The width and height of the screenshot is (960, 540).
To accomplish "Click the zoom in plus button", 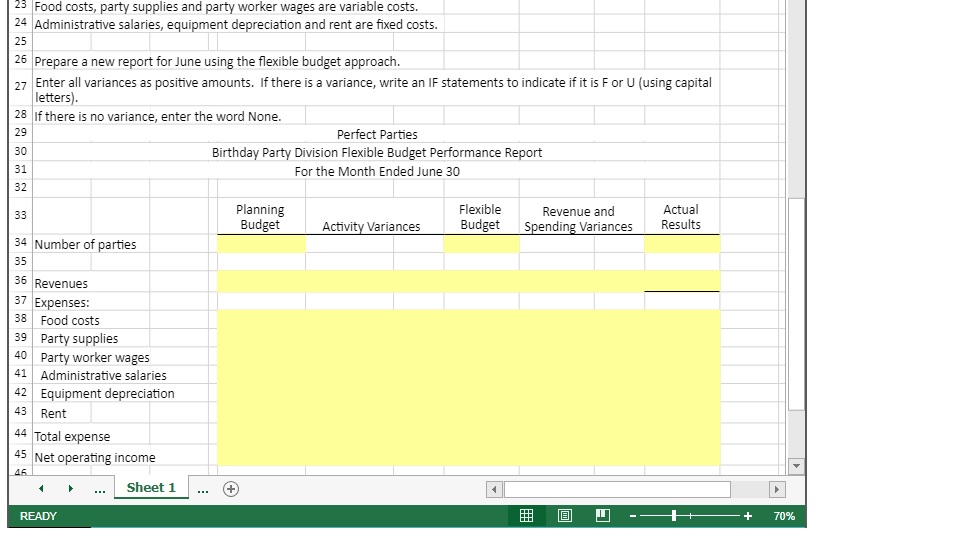I will coord(748,516).
